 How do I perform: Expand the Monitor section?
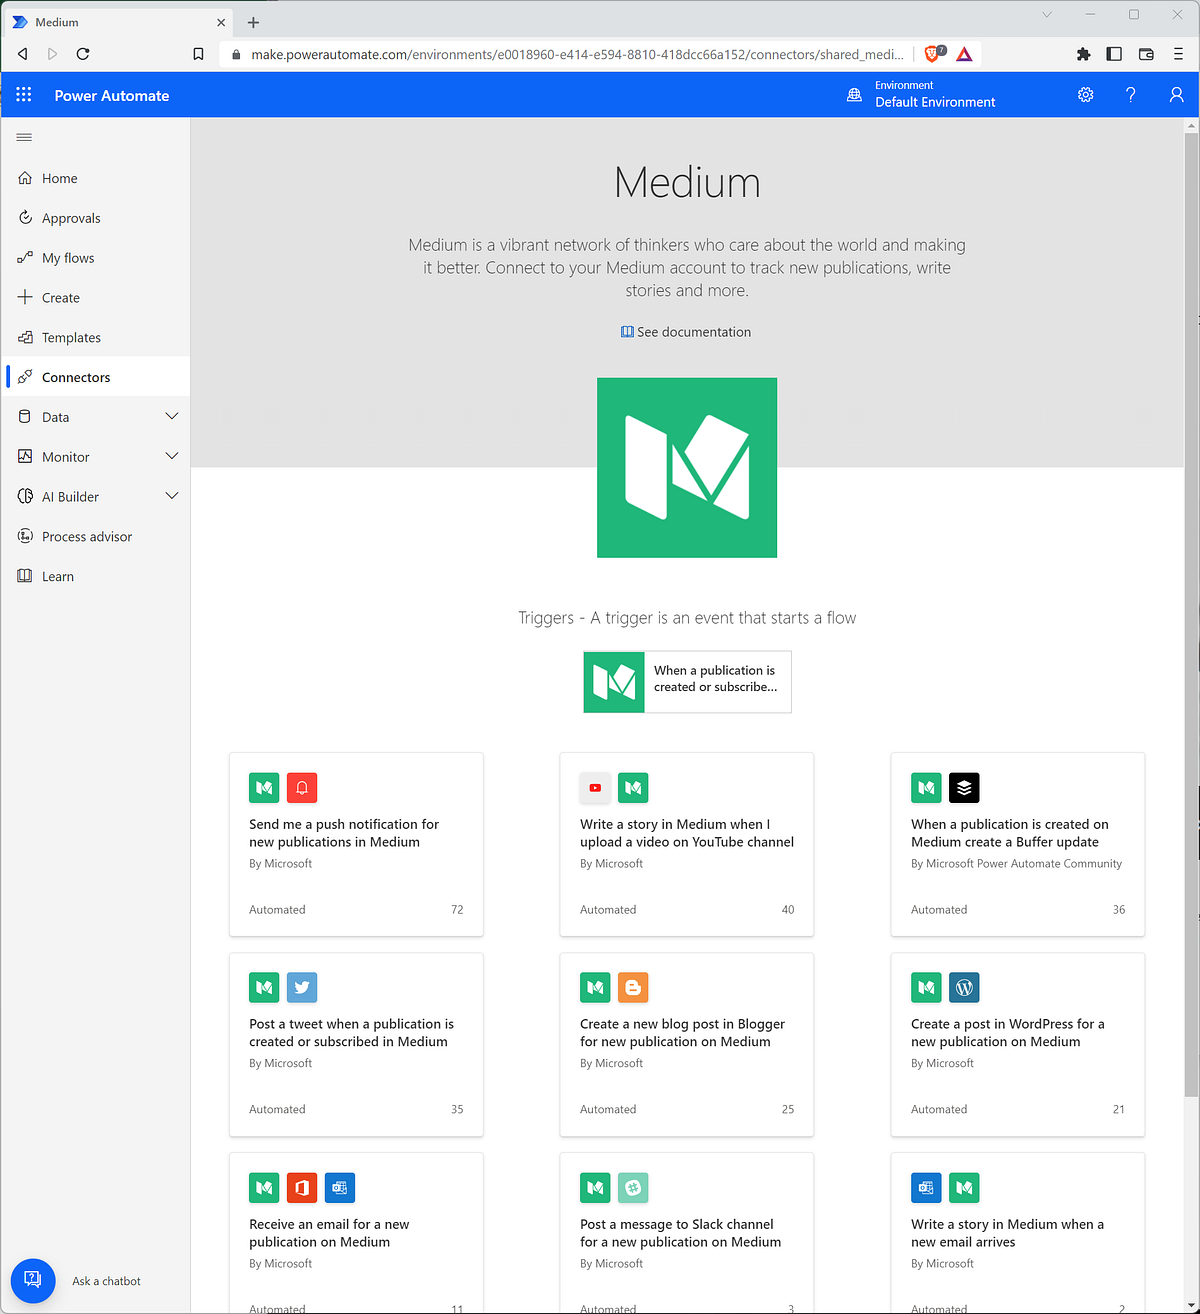tap(95, 456)
